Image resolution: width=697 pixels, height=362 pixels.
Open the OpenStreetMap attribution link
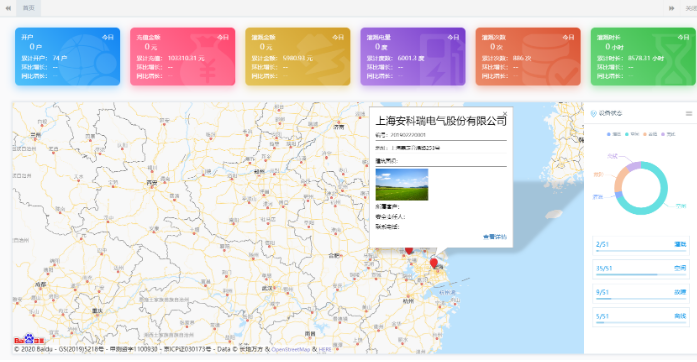290,350
